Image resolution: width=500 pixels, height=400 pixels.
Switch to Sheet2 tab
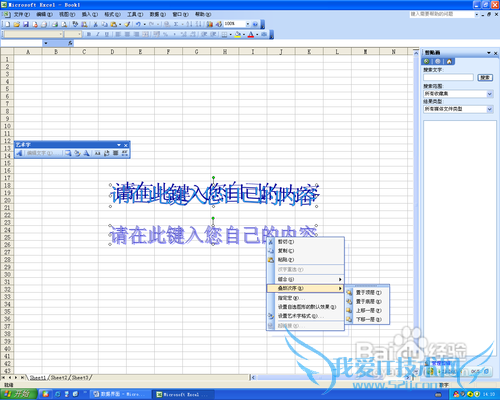tap(59, 377)
